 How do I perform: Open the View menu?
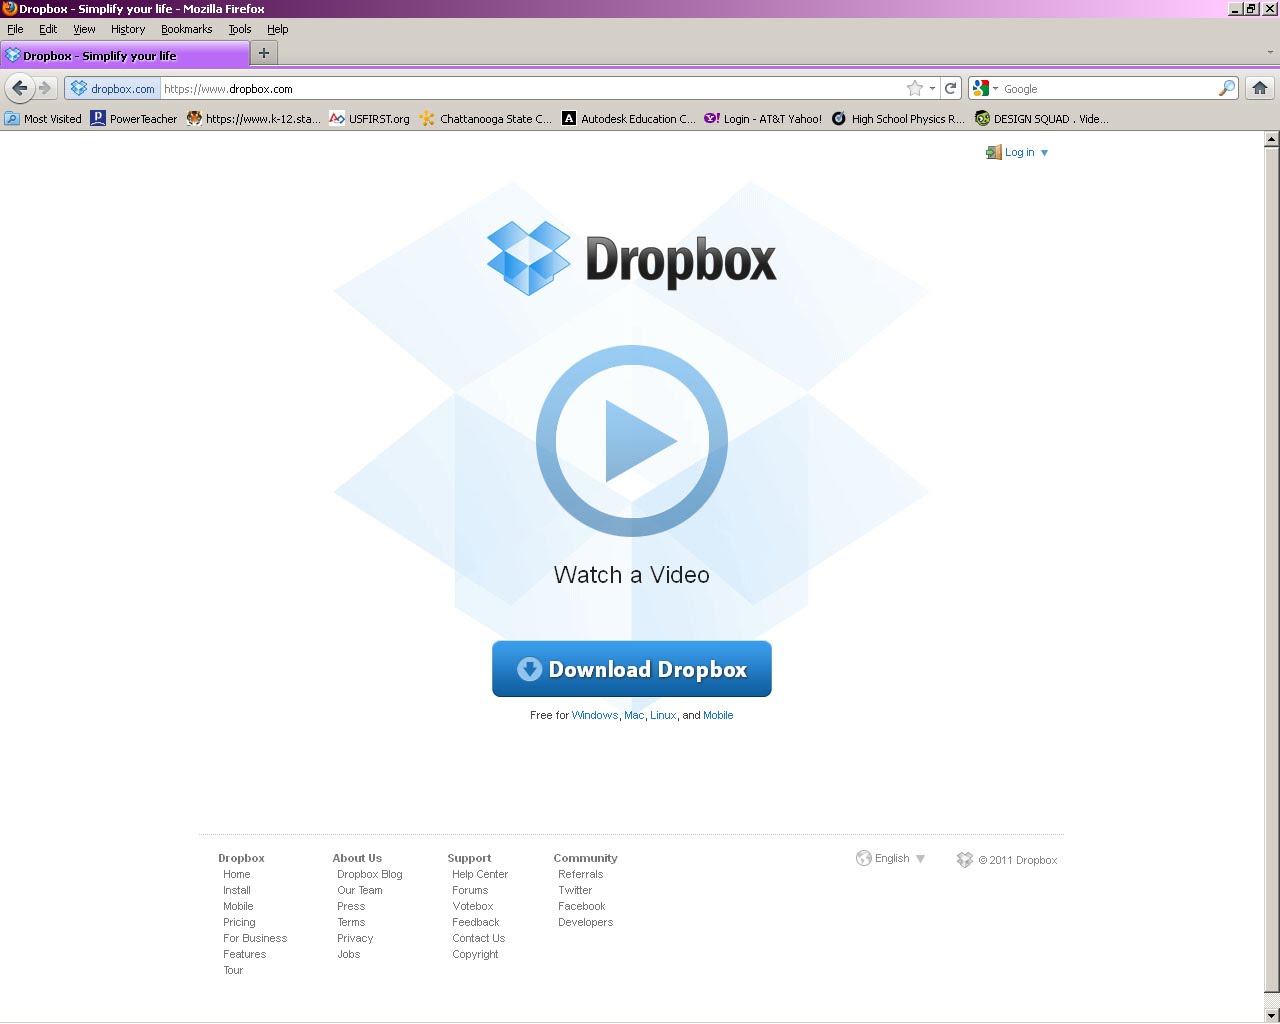click(84, 29)
